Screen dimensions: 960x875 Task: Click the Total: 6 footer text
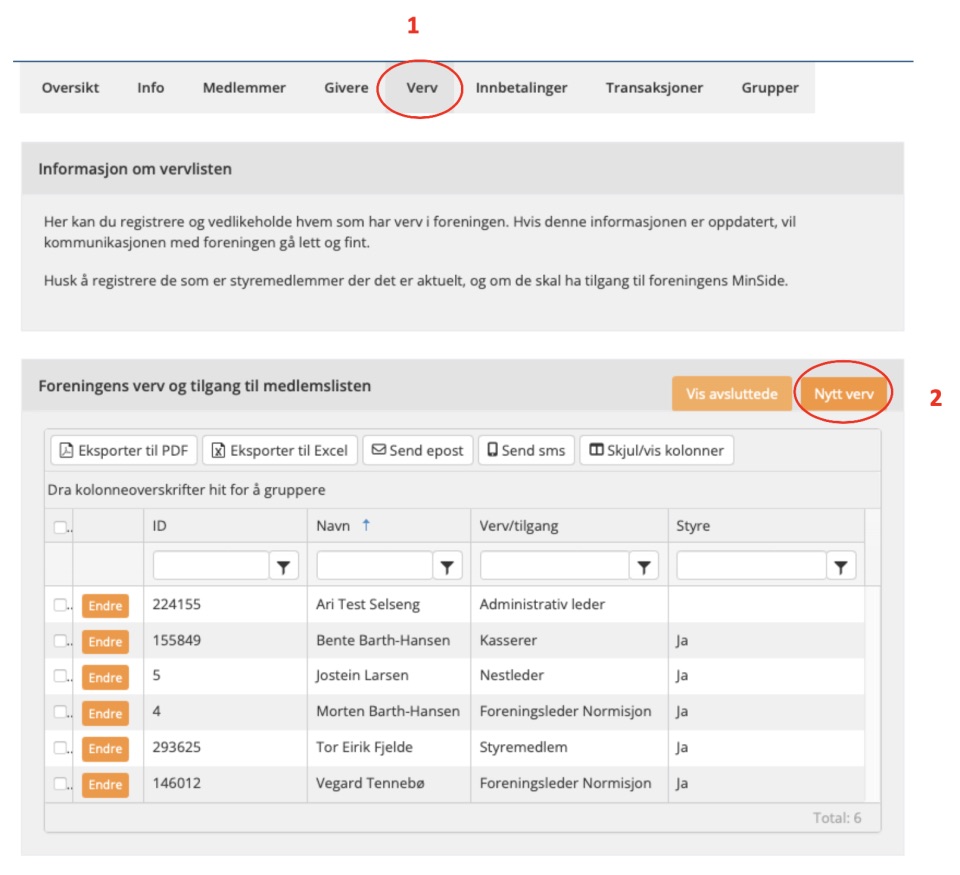[837, 818]
